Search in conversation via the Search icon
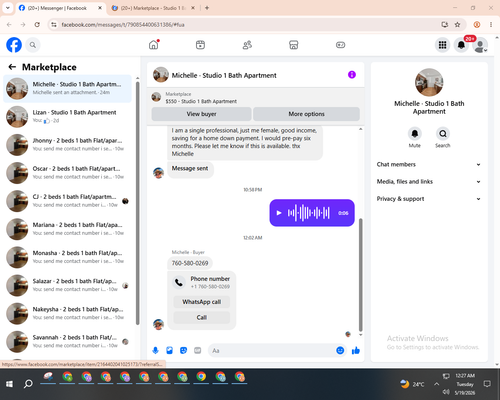 point(443,134)
